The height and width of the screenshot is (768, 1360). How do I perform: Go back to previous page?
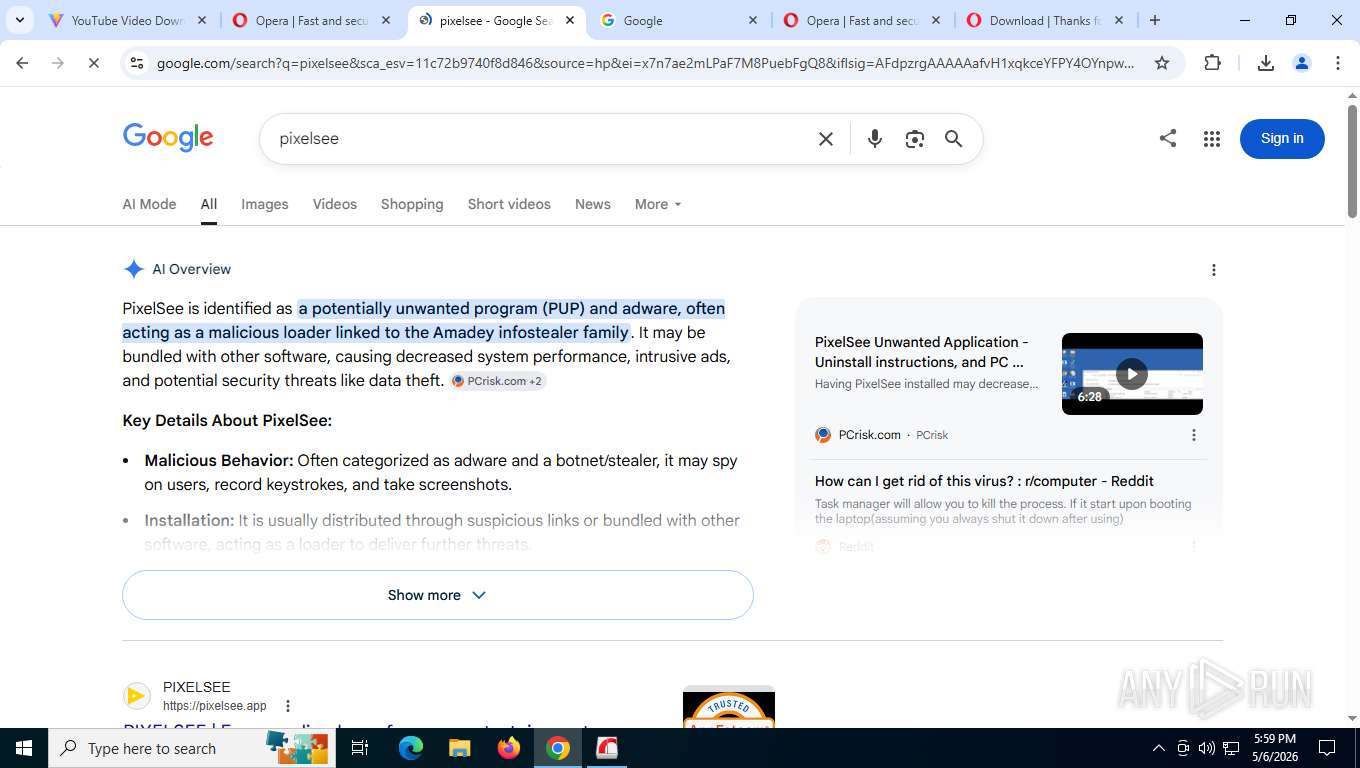point(22,63)
